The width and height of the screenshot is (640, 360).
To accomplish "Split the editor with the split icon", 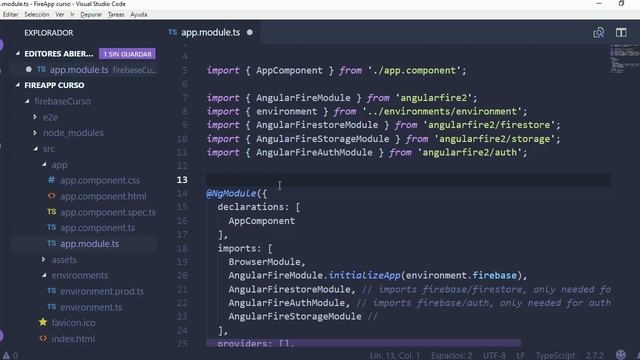I will click(x=621, y=33).
